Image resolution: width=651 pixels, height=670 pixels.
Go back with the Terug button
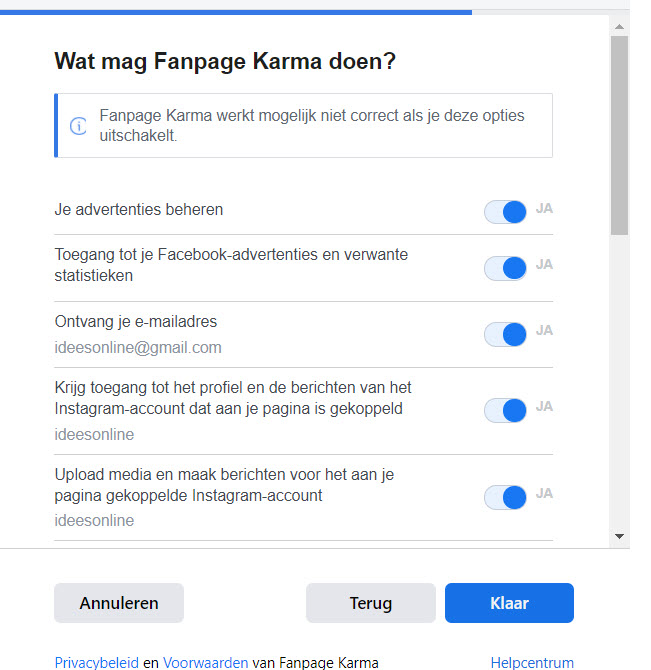[x=370, y=603]
